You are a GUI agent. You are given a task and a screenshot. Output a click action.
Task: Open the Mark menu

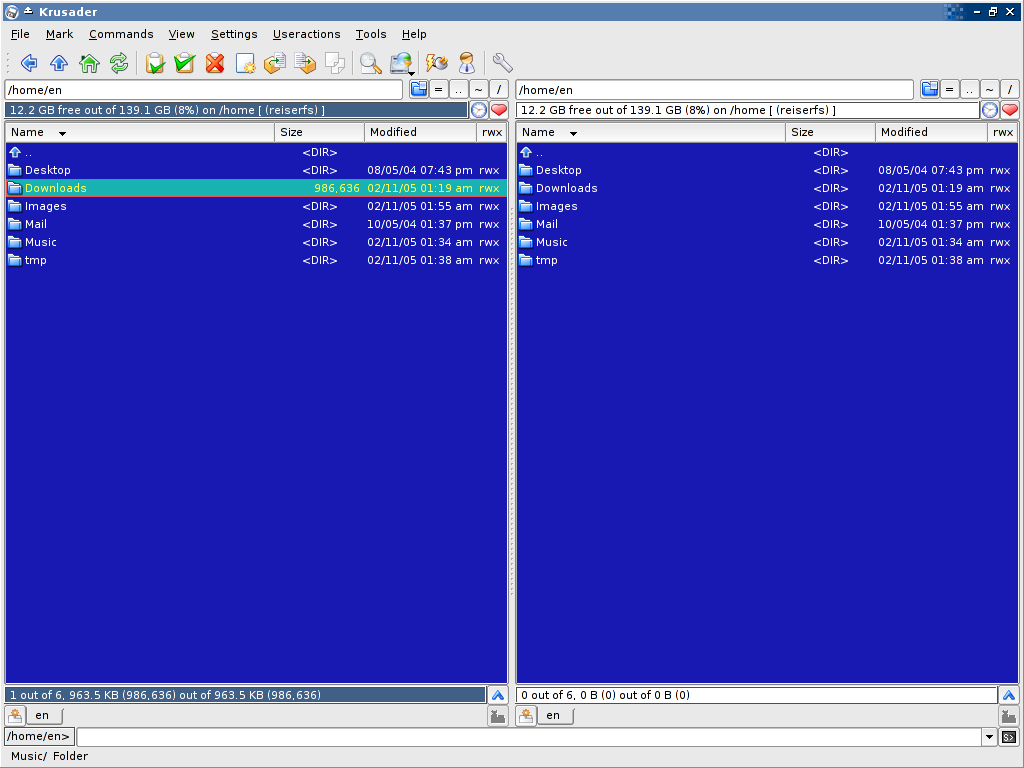59,35
